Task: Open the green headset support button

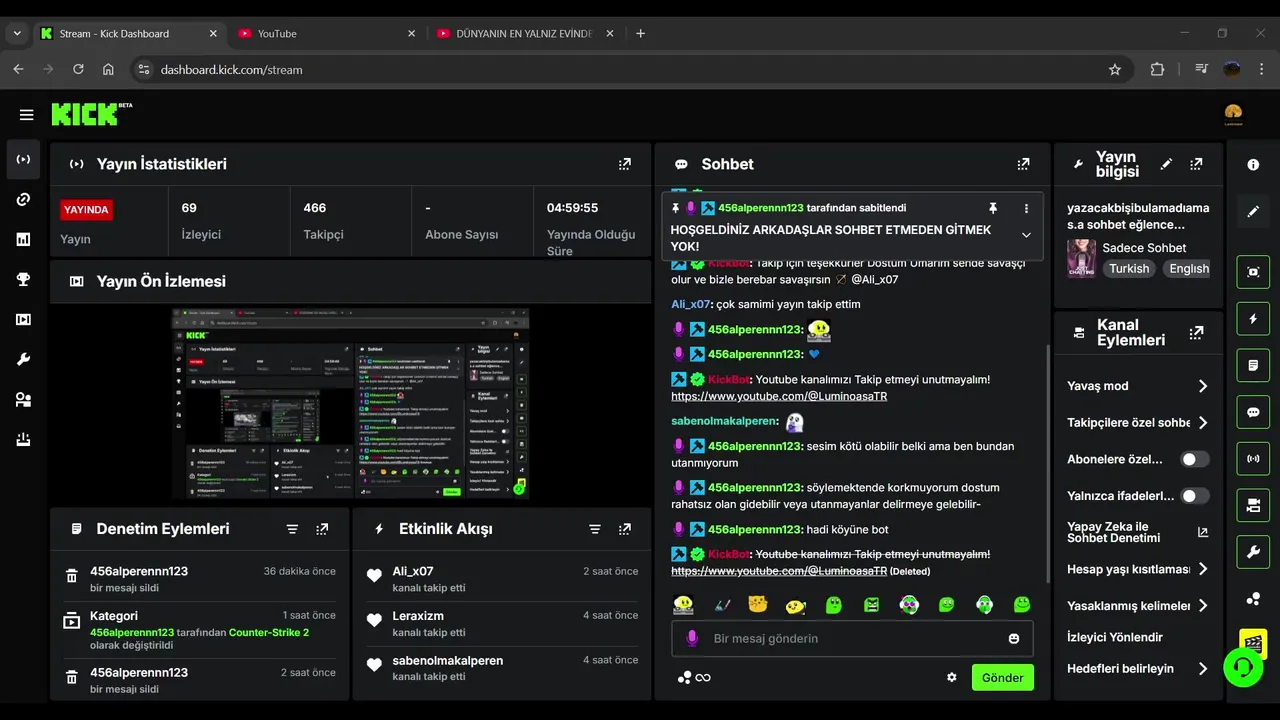Action: 1243,667
